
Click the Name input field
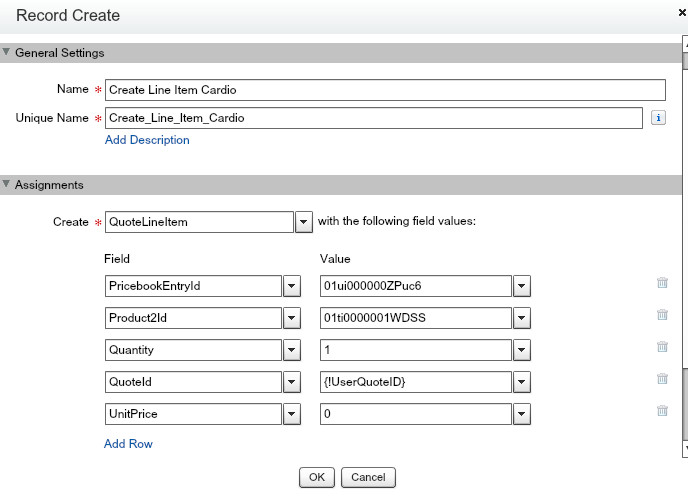[x=385, y=90]
